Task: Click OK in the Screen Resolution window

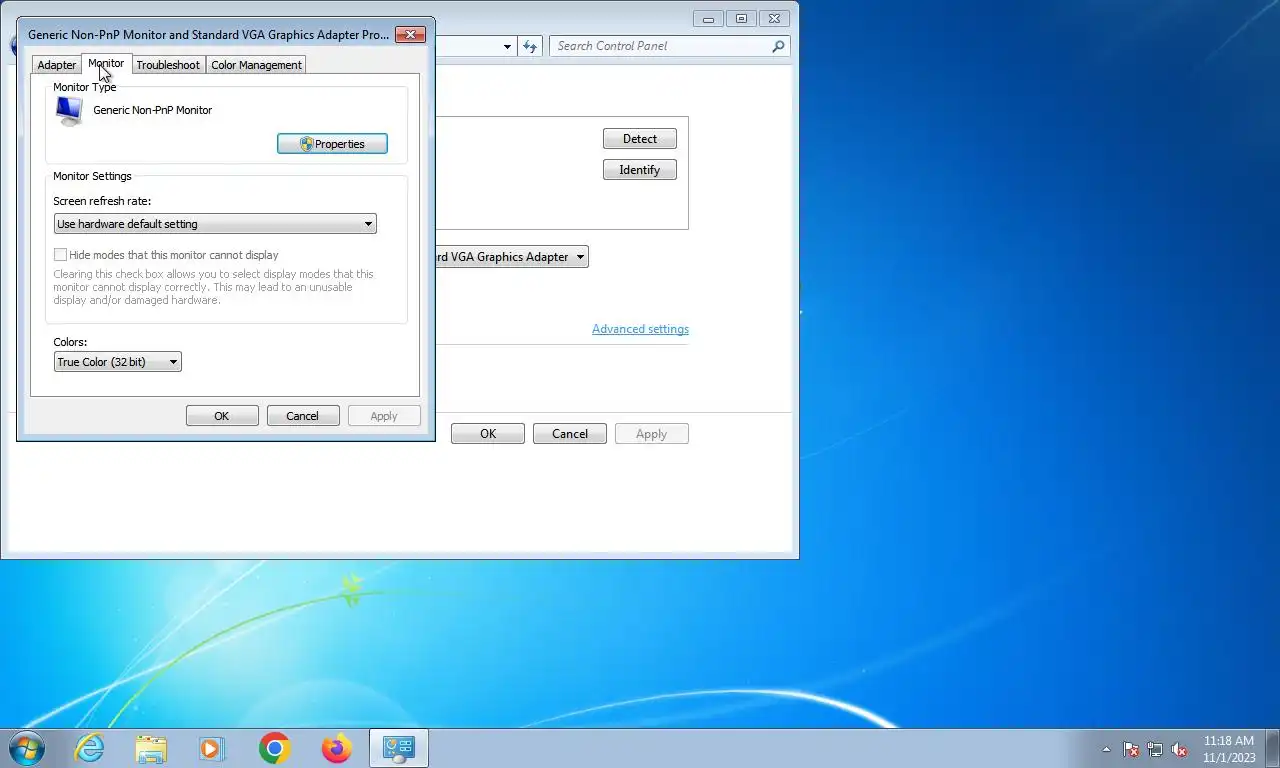Action: pyautogui.click(x=488, y=434)
